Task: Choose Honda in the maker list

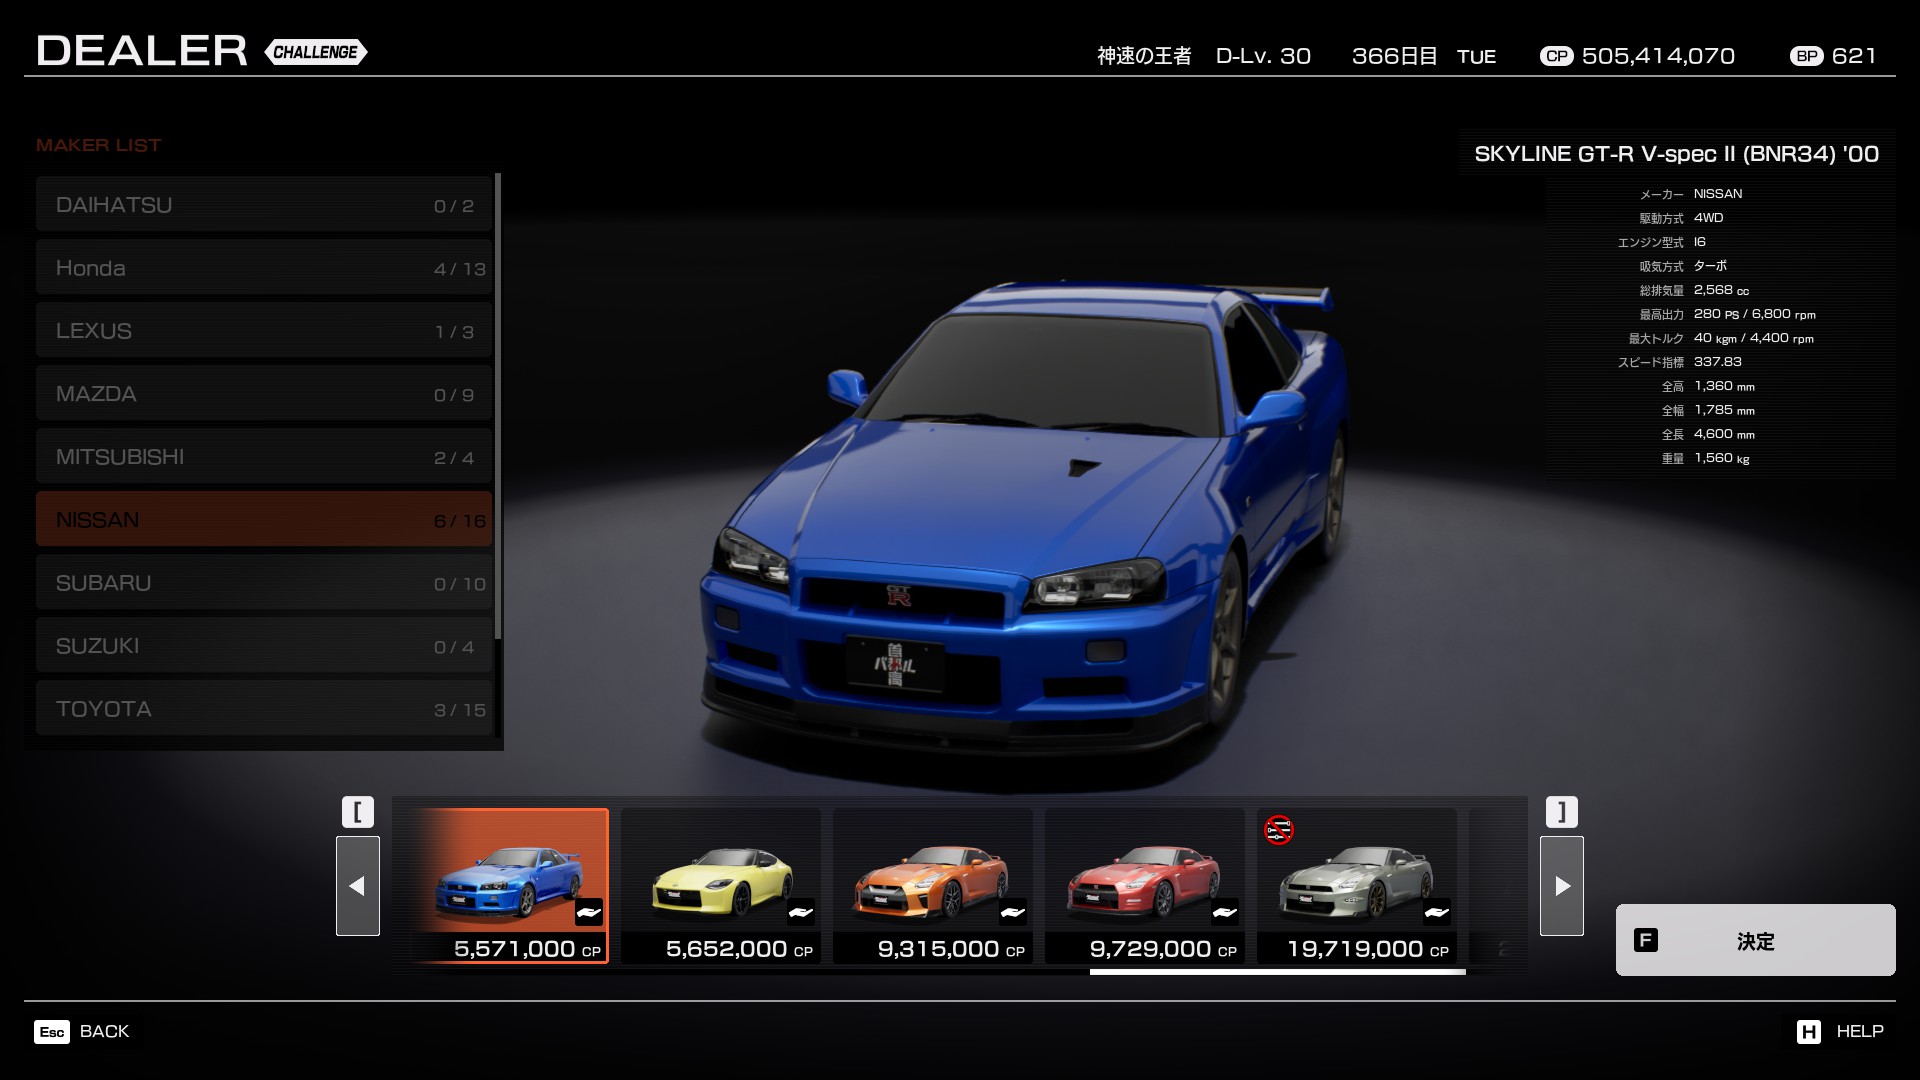Action: tap(264, 268)
